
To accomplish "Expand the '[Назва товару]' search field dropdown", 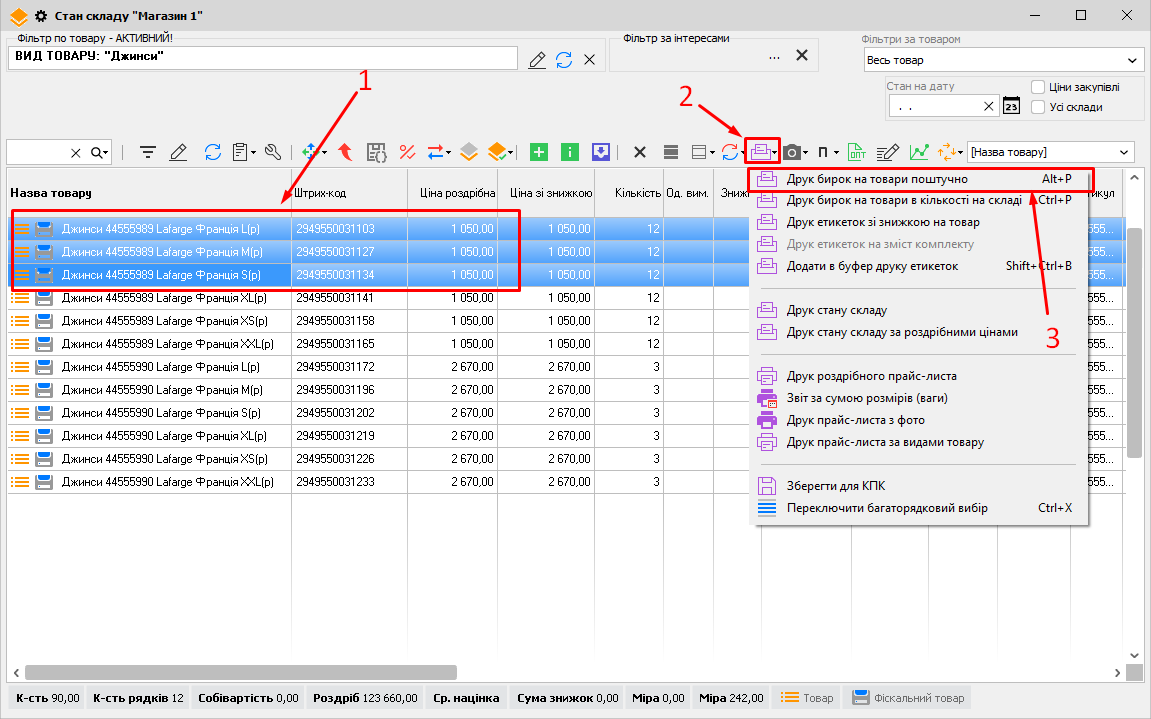I will [1125, 152].
